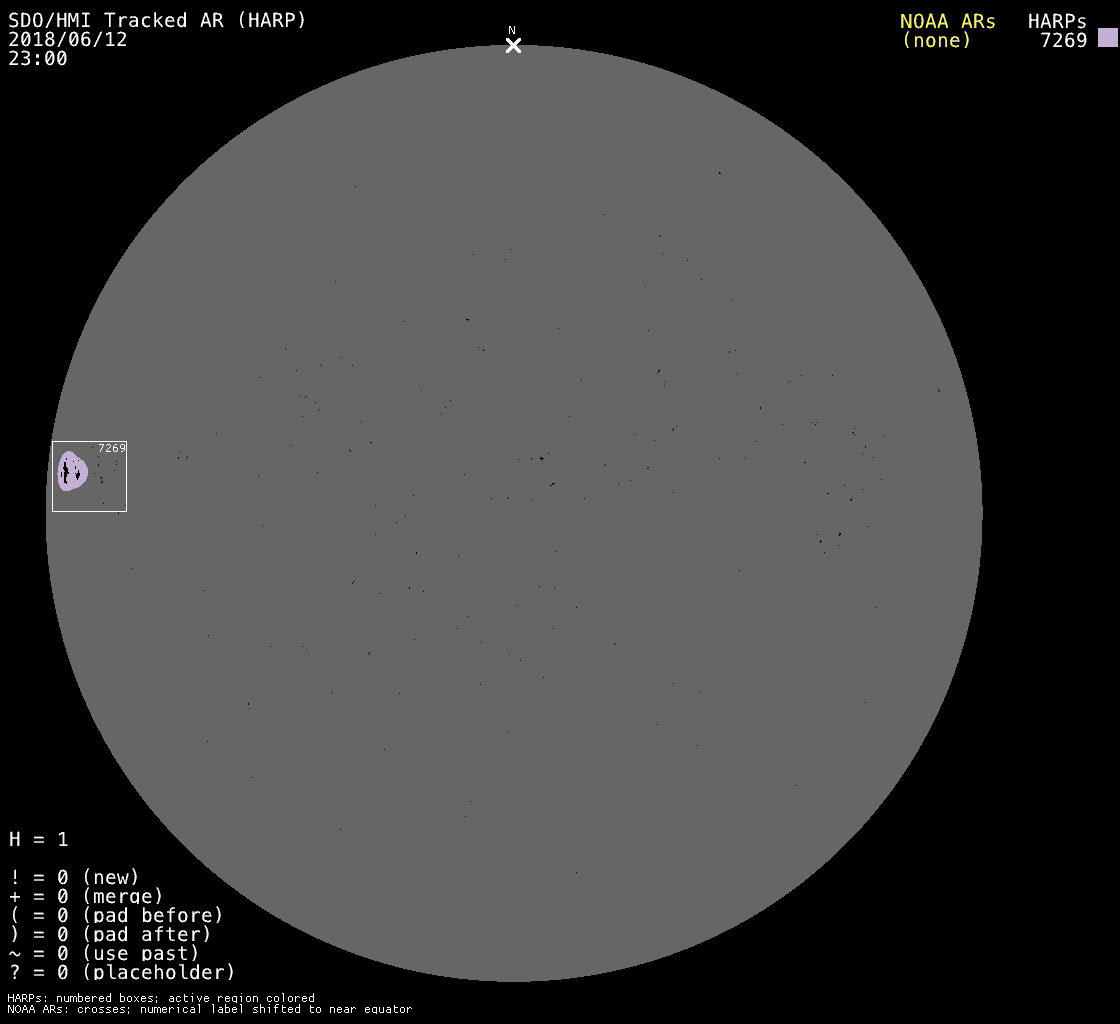The image size is (1120, 1024).
Task: Click the SDO/HMI Tracked AR (HARP) title
Action: coord(157,20)
